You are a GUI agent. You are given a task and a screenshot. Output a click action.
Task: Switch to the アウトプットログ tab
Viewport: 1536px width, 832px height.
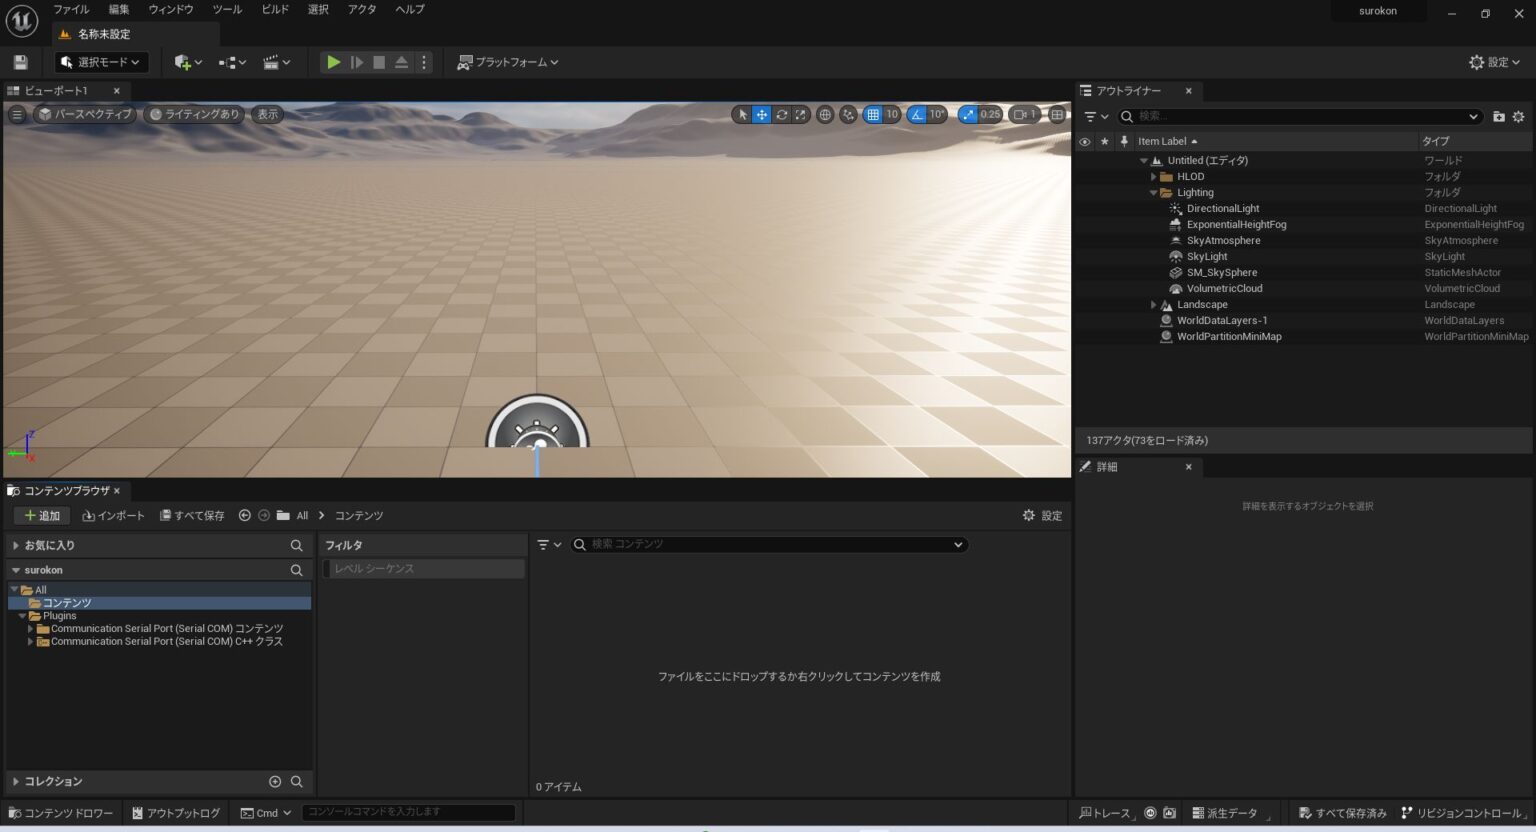pyautogui.click(x=175, y=813)
